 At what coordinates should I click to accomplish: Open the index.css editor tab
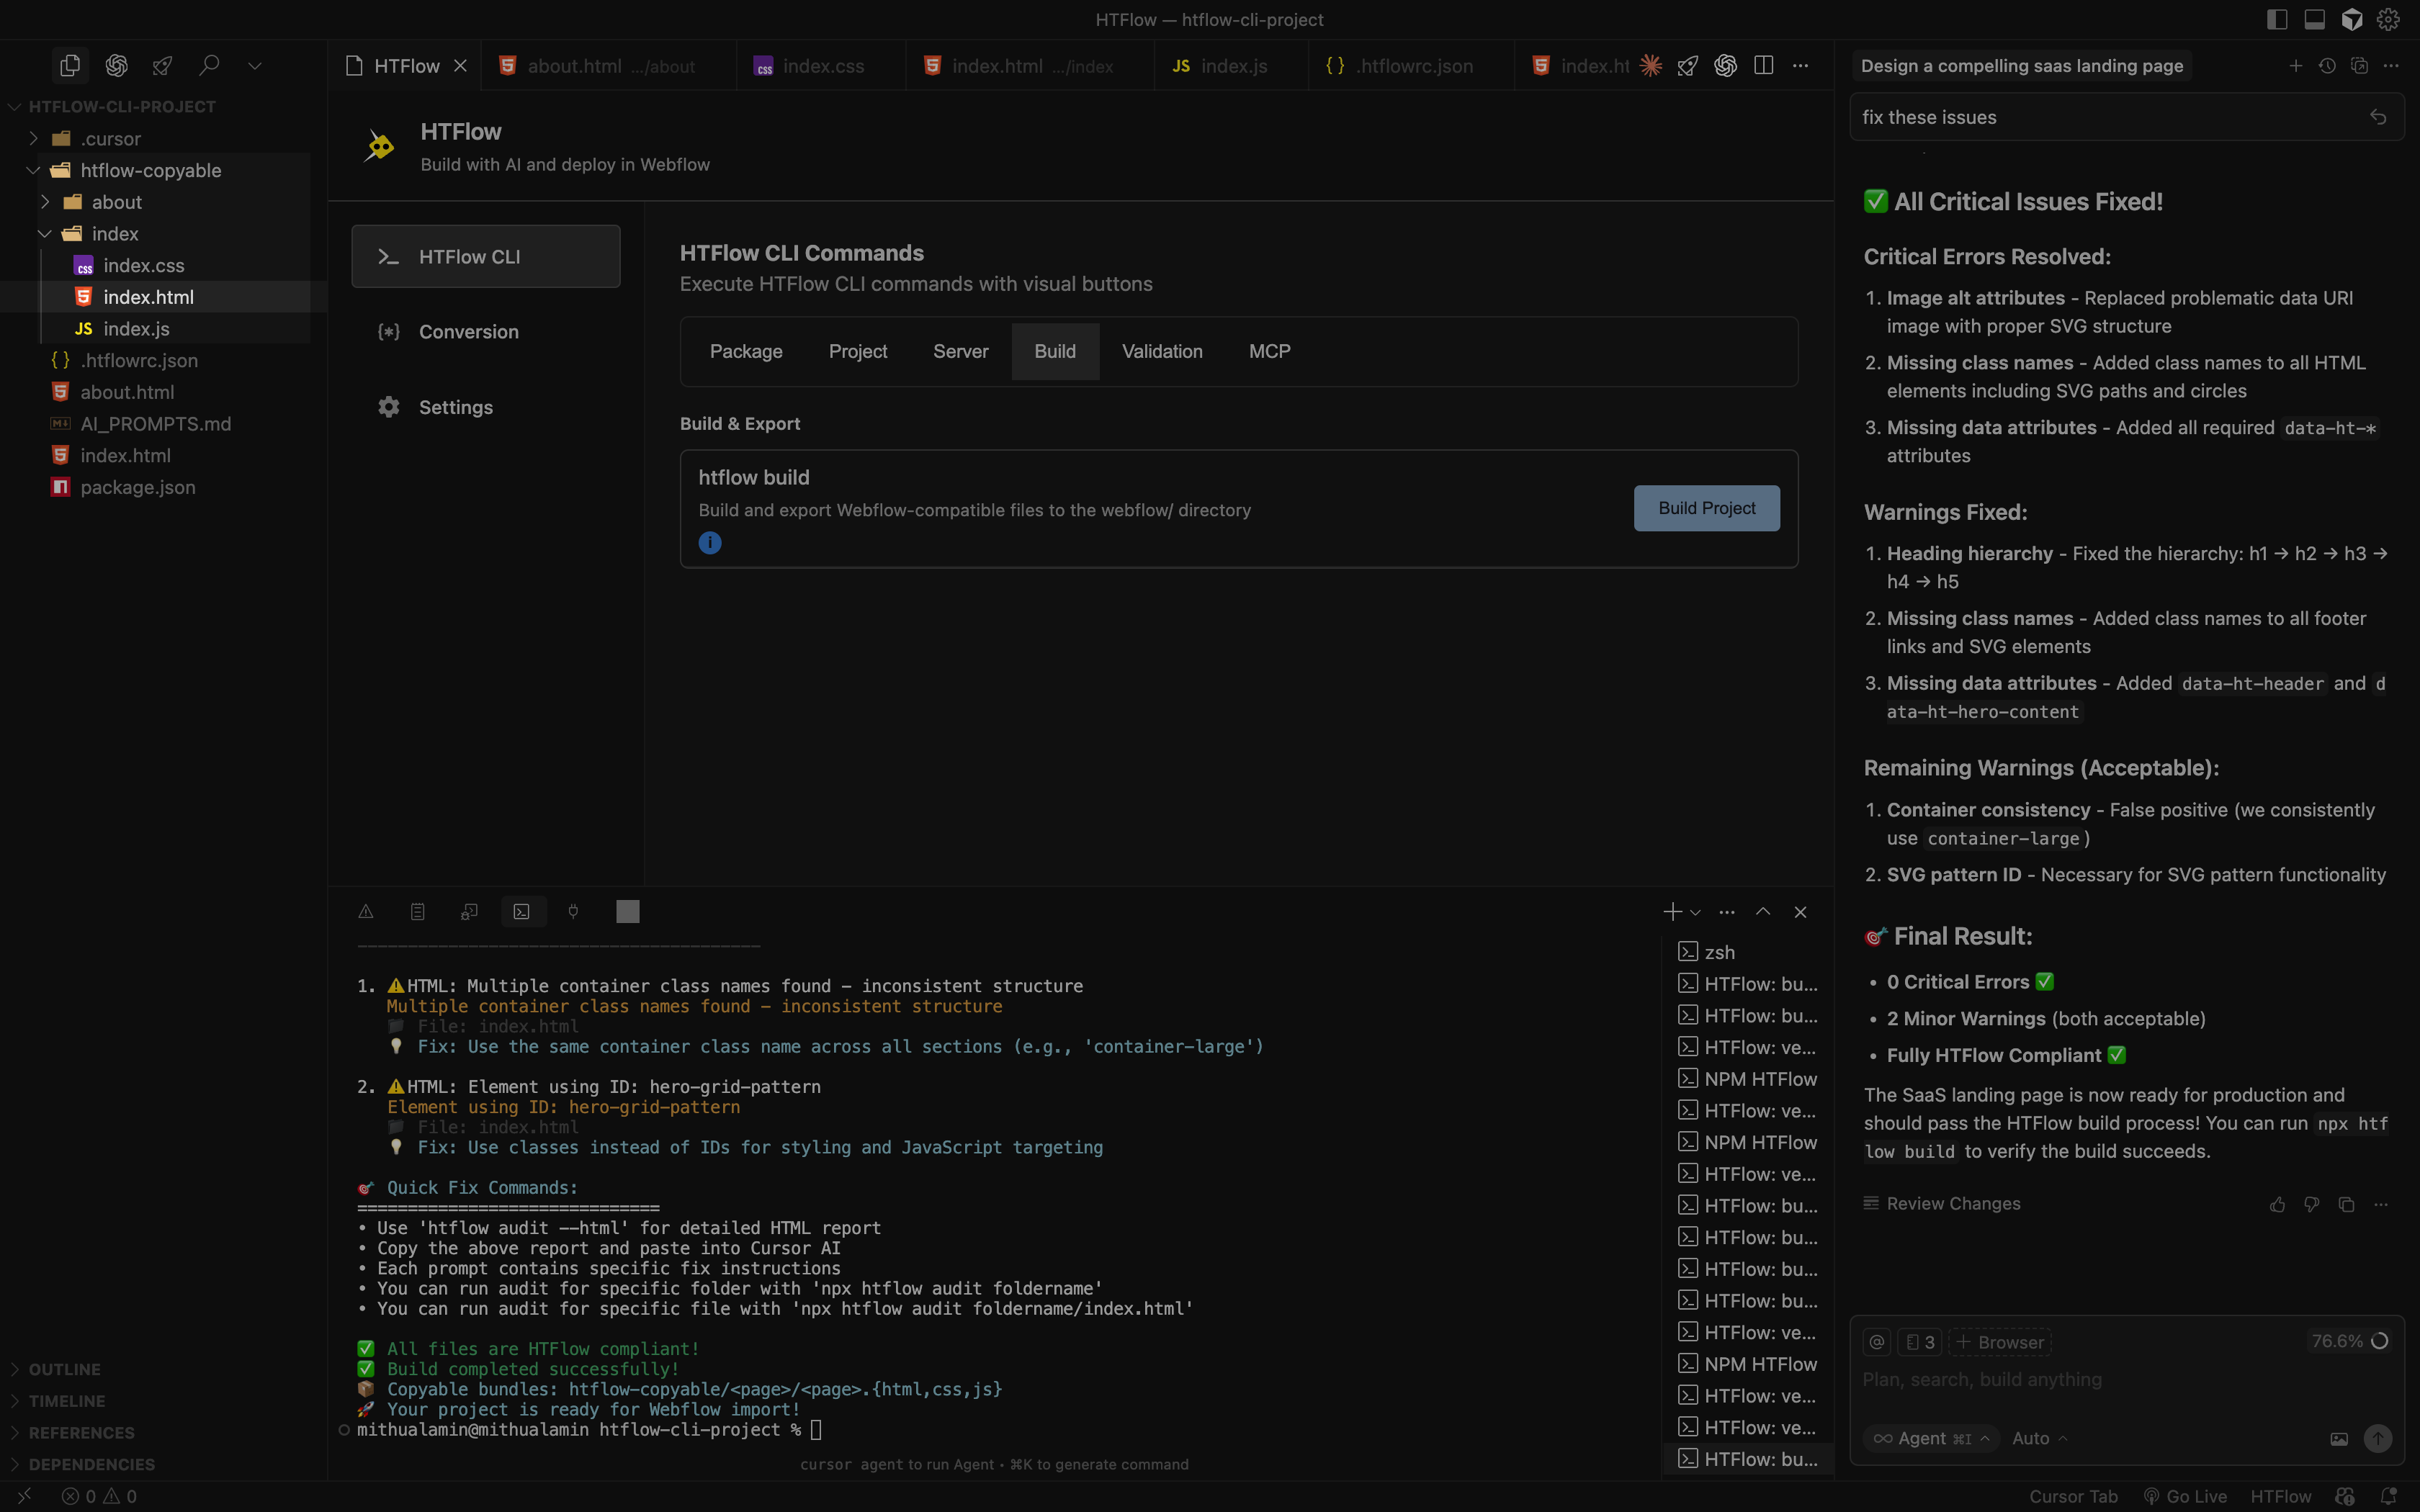(822, 66)
